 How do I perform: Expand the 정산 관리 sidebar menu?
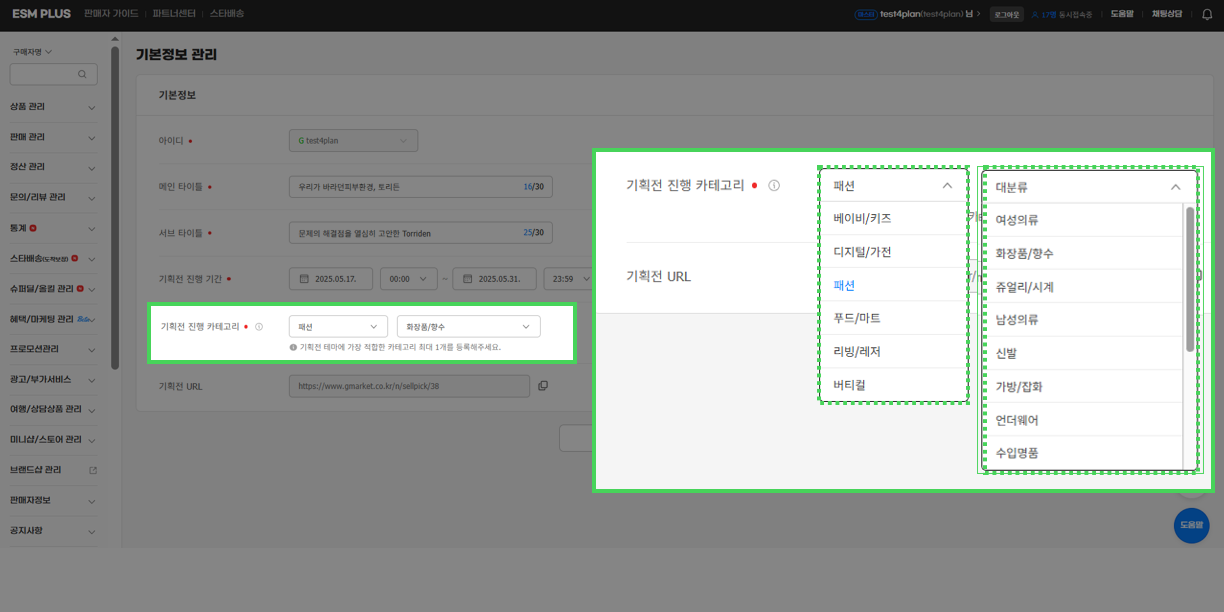coord(53,167)
